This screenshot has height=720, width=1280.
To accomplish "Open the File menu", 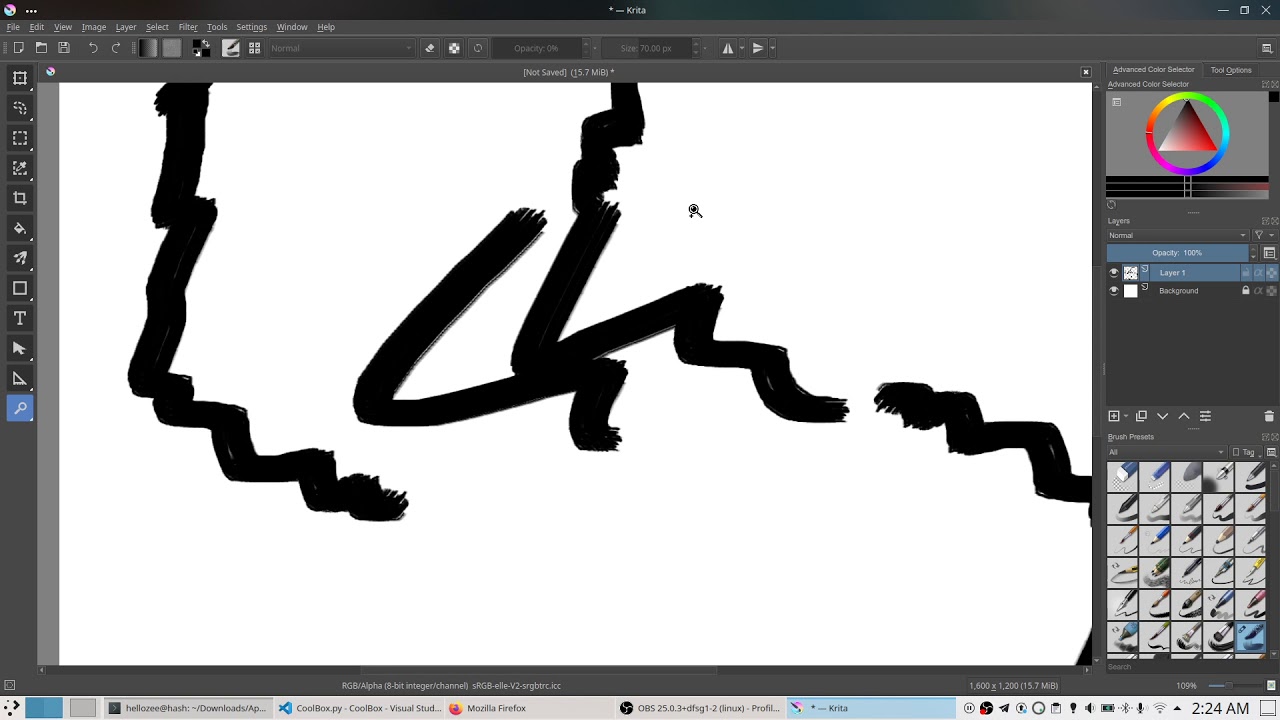I will point(13,27).
